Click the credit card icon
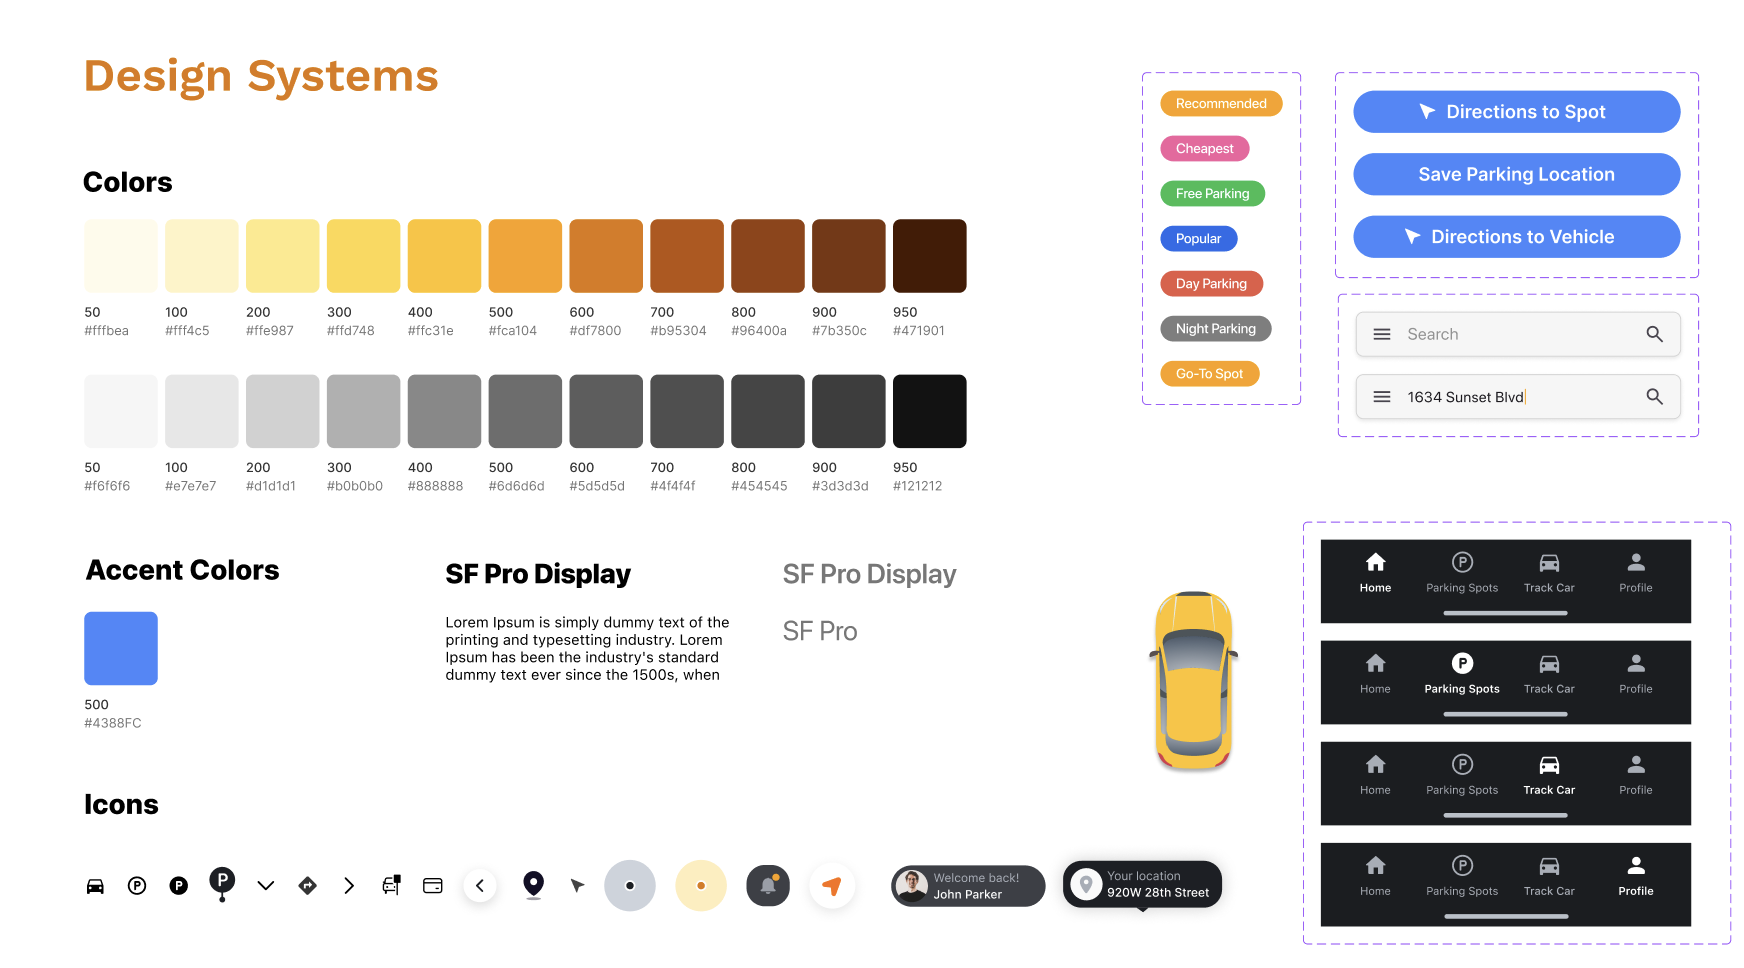The width and height of the screenshot is (1744, 968). pos(432,886)
